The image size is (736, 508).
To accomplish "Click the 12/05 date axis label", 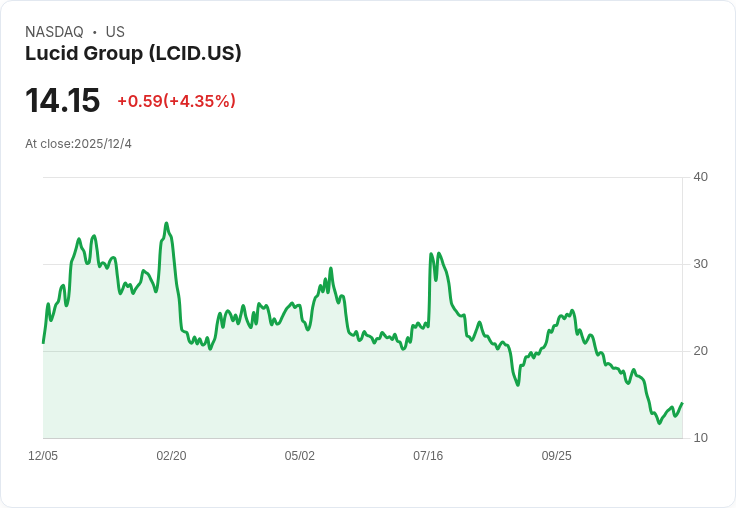I will click(43, 456).
